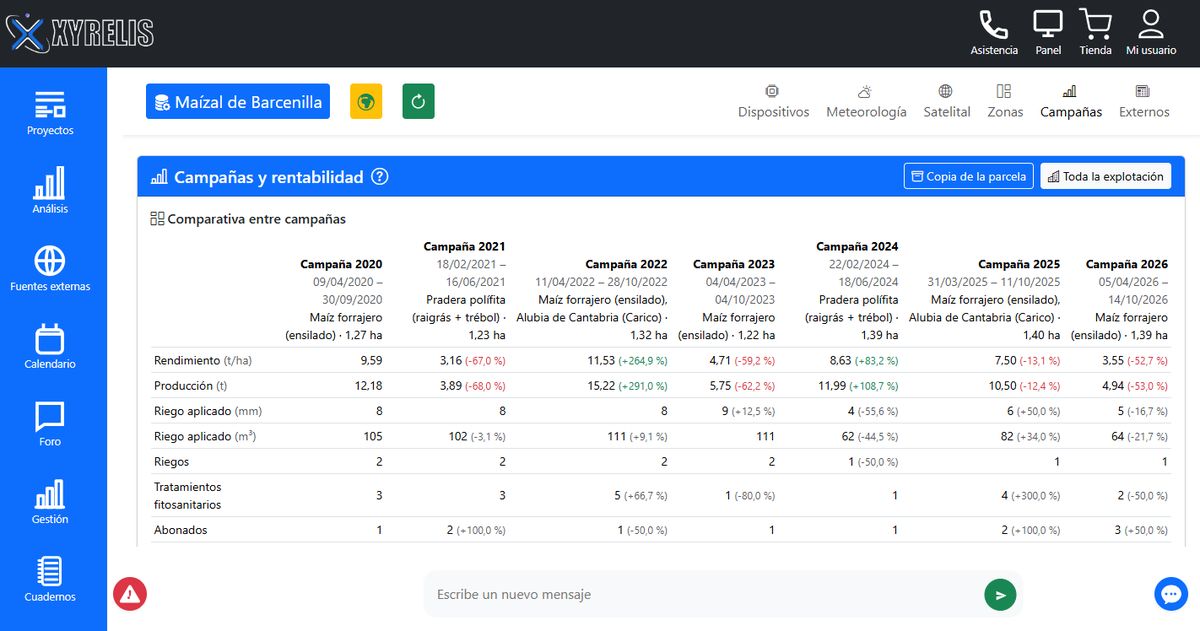Open Fuentes externas in the sidebar
The height and width of the screenshot is (631, 1200).
tap(50, 268)
